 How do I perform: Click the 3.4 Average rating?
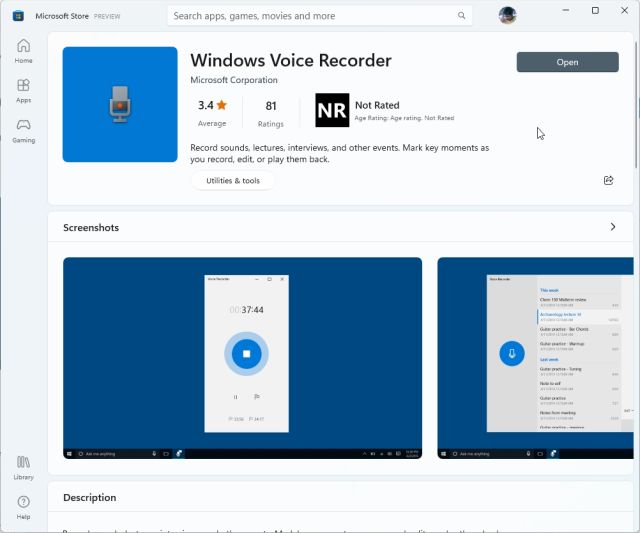tap(212, 113)
